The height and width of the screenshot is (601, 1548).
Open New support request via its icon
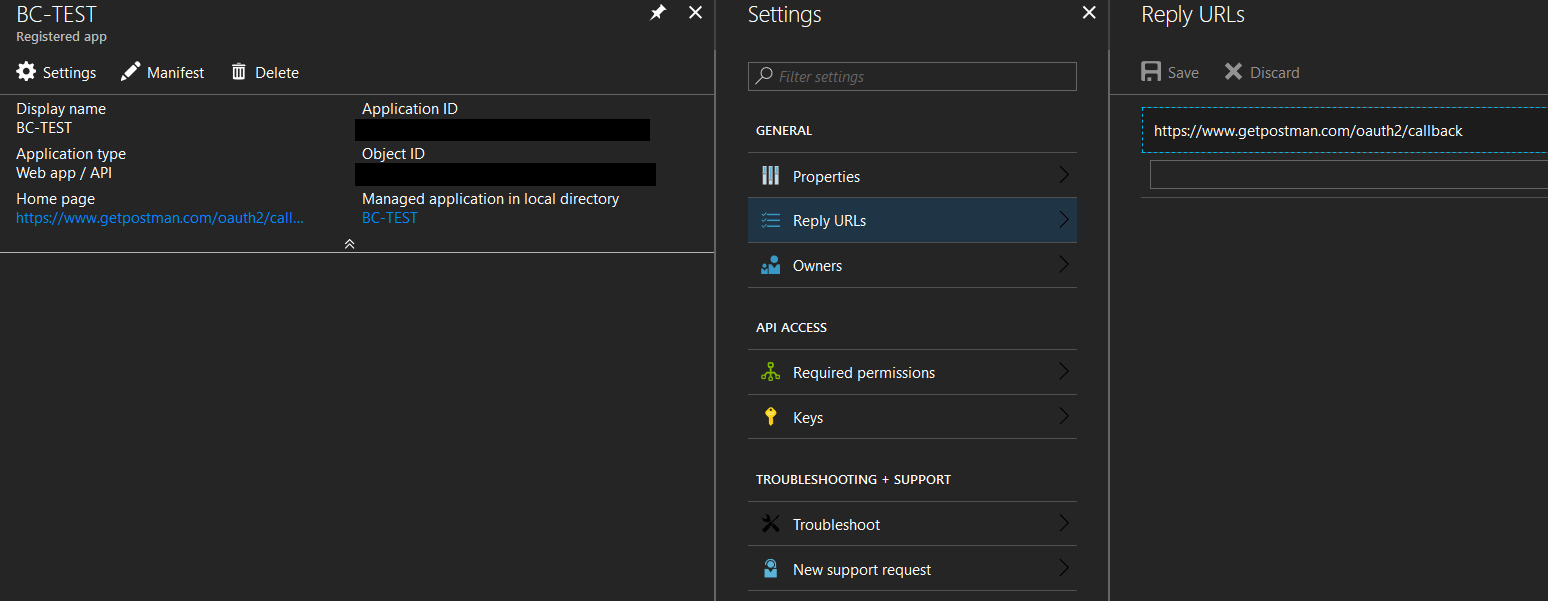click(x=770, y=568)
